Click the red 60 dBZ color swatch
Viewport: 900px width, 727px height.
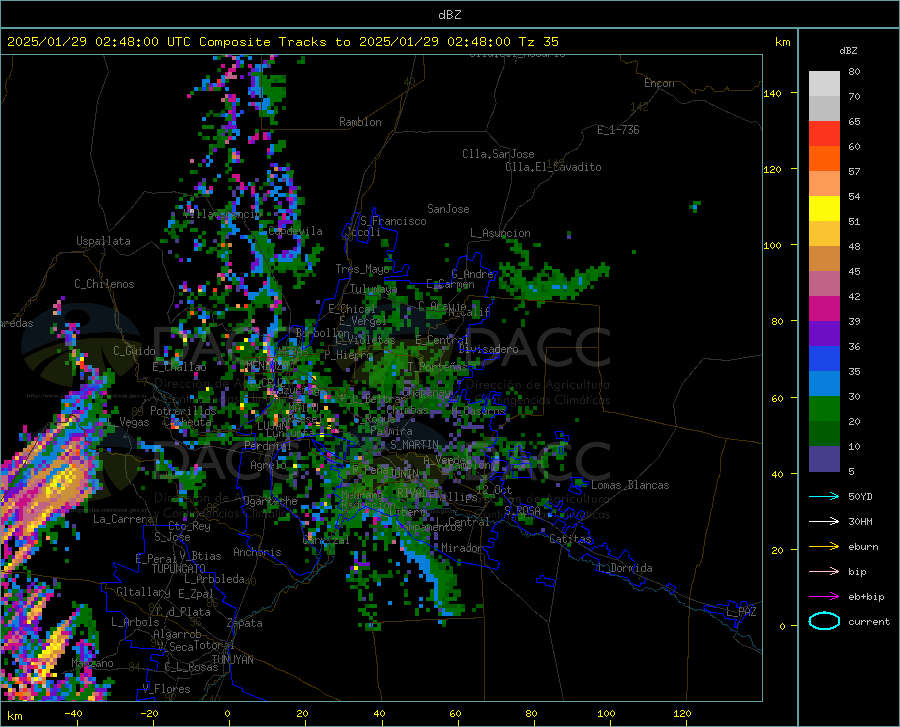click(824, 134)
